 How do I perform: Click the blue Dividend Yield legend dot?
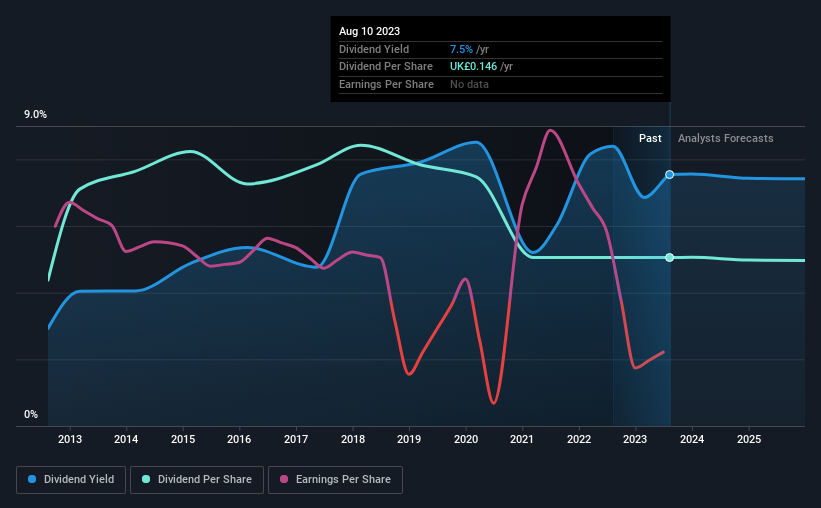point(32,479)
